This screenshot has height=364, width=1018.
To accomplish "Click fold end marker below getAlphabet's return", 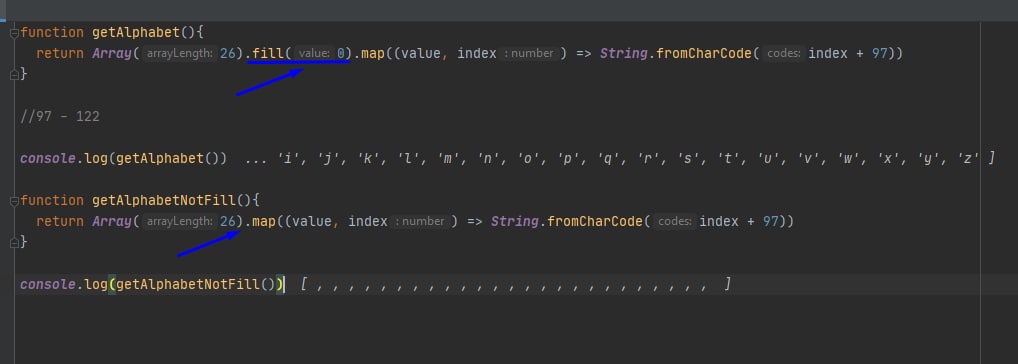I will (14, 75).
